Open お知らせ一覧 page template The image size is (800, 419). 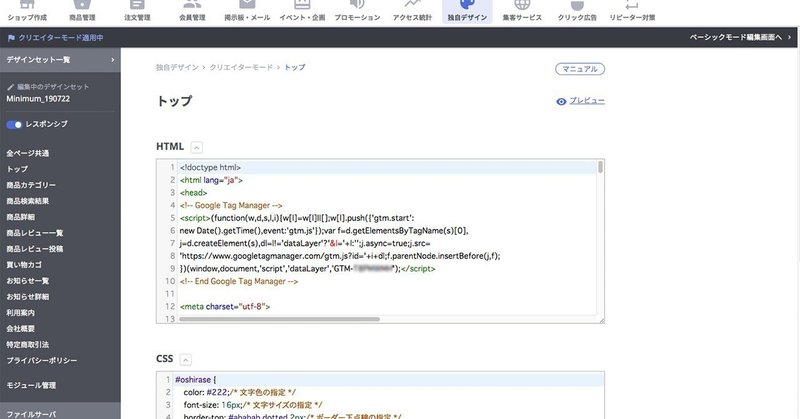tap(28, 281)
